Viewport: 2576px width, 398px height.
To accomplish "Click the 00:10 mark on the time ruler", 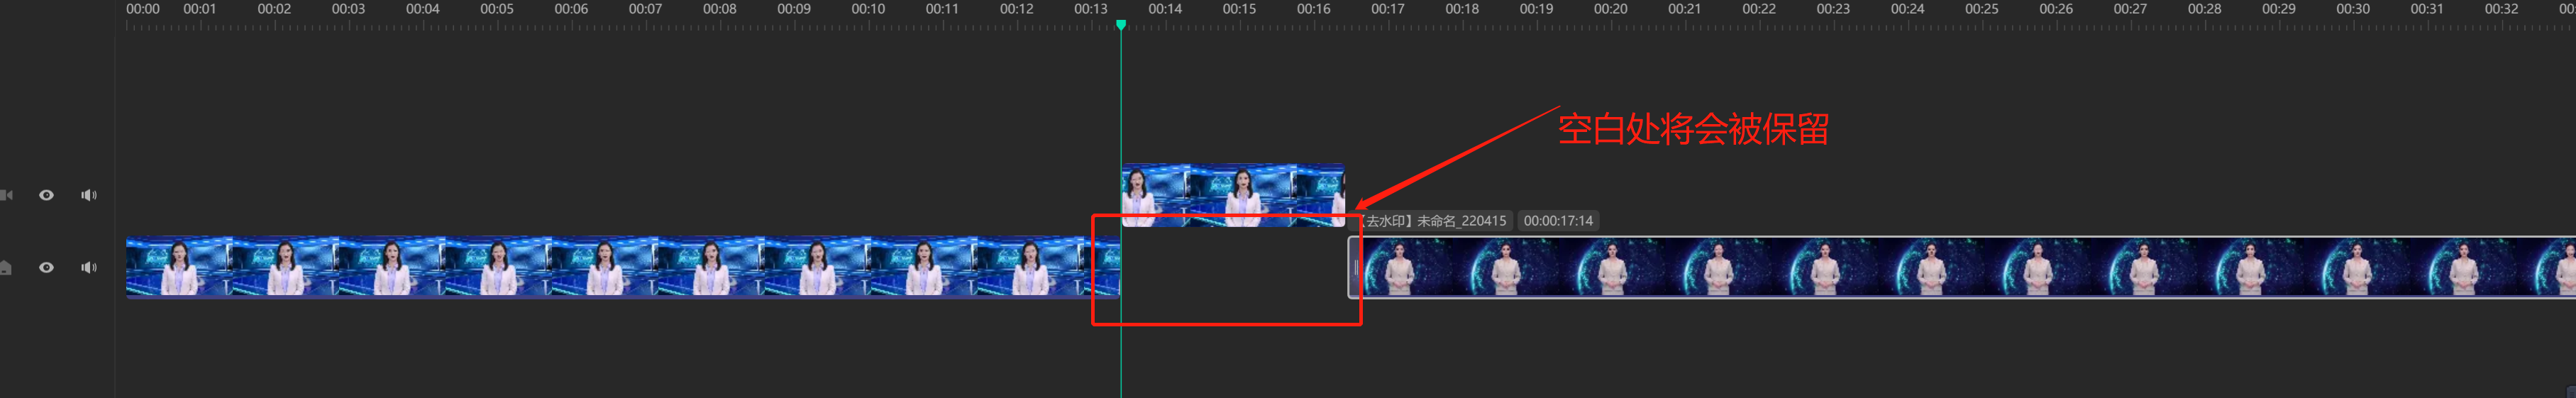I will click(x=868, y=10).
